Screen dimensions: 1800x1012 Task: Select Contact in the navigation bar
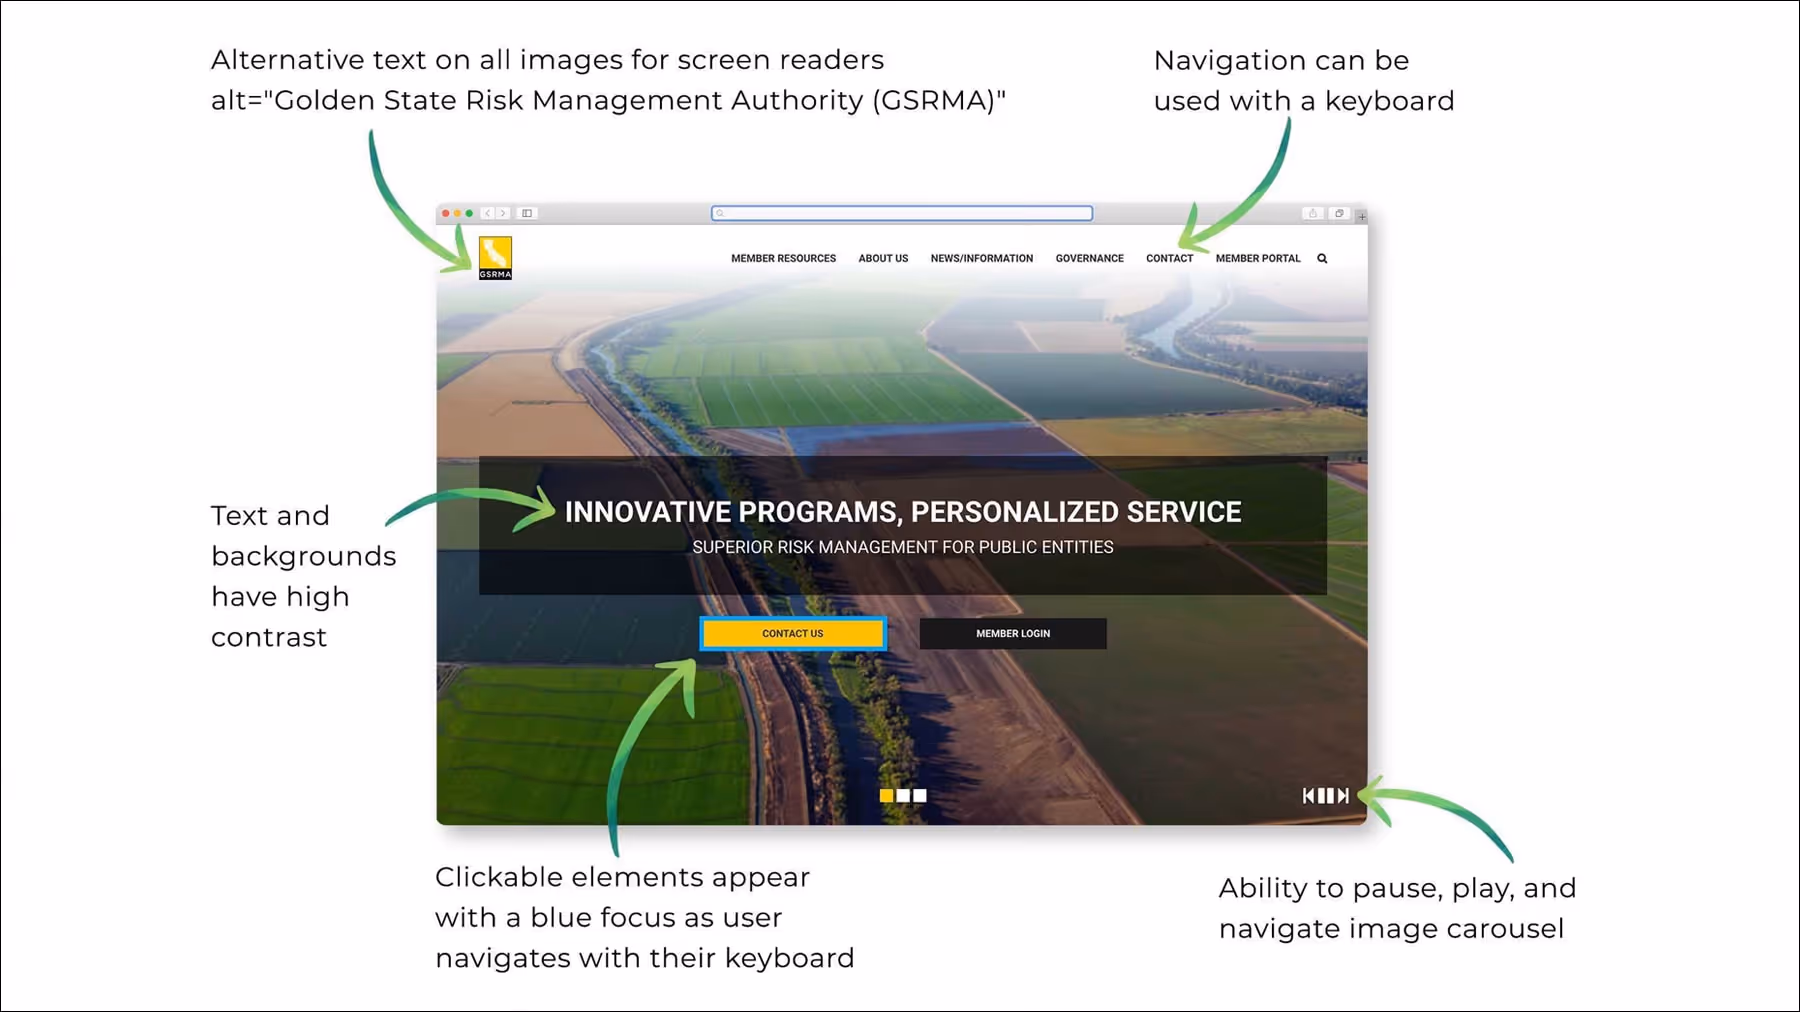[1168, 258]
